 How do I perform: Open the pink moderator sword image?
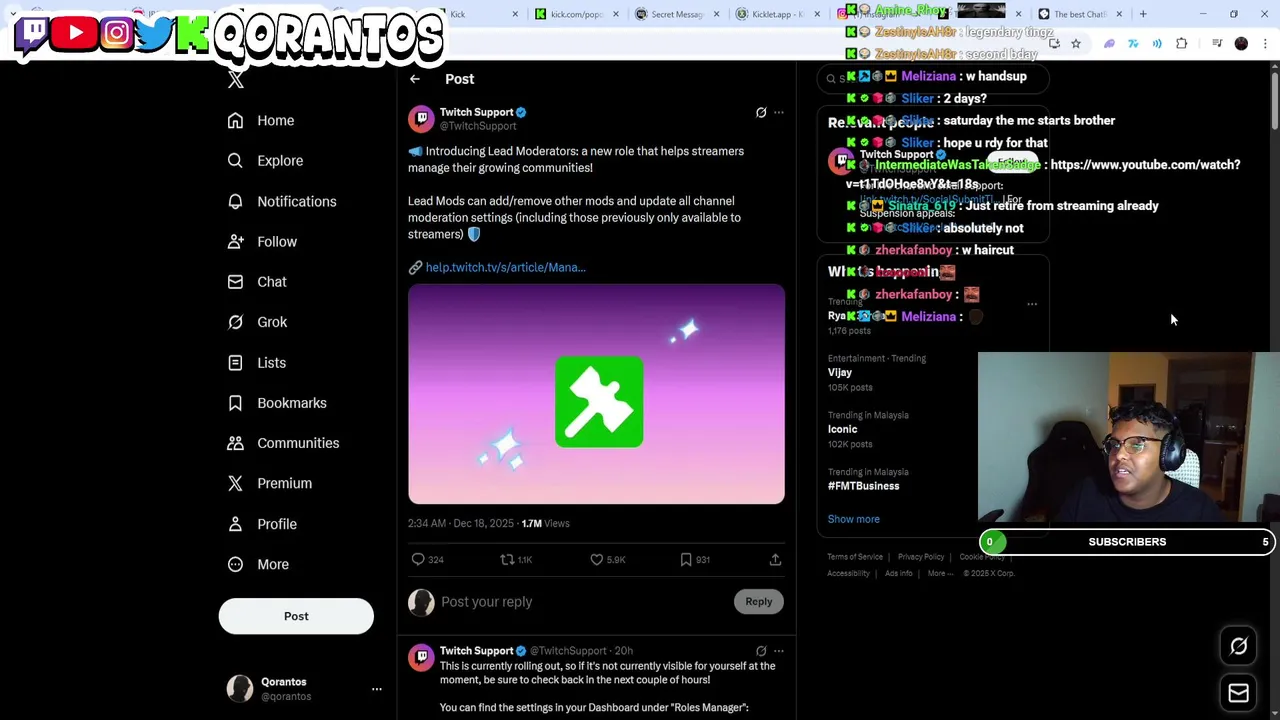pos(596,394)
